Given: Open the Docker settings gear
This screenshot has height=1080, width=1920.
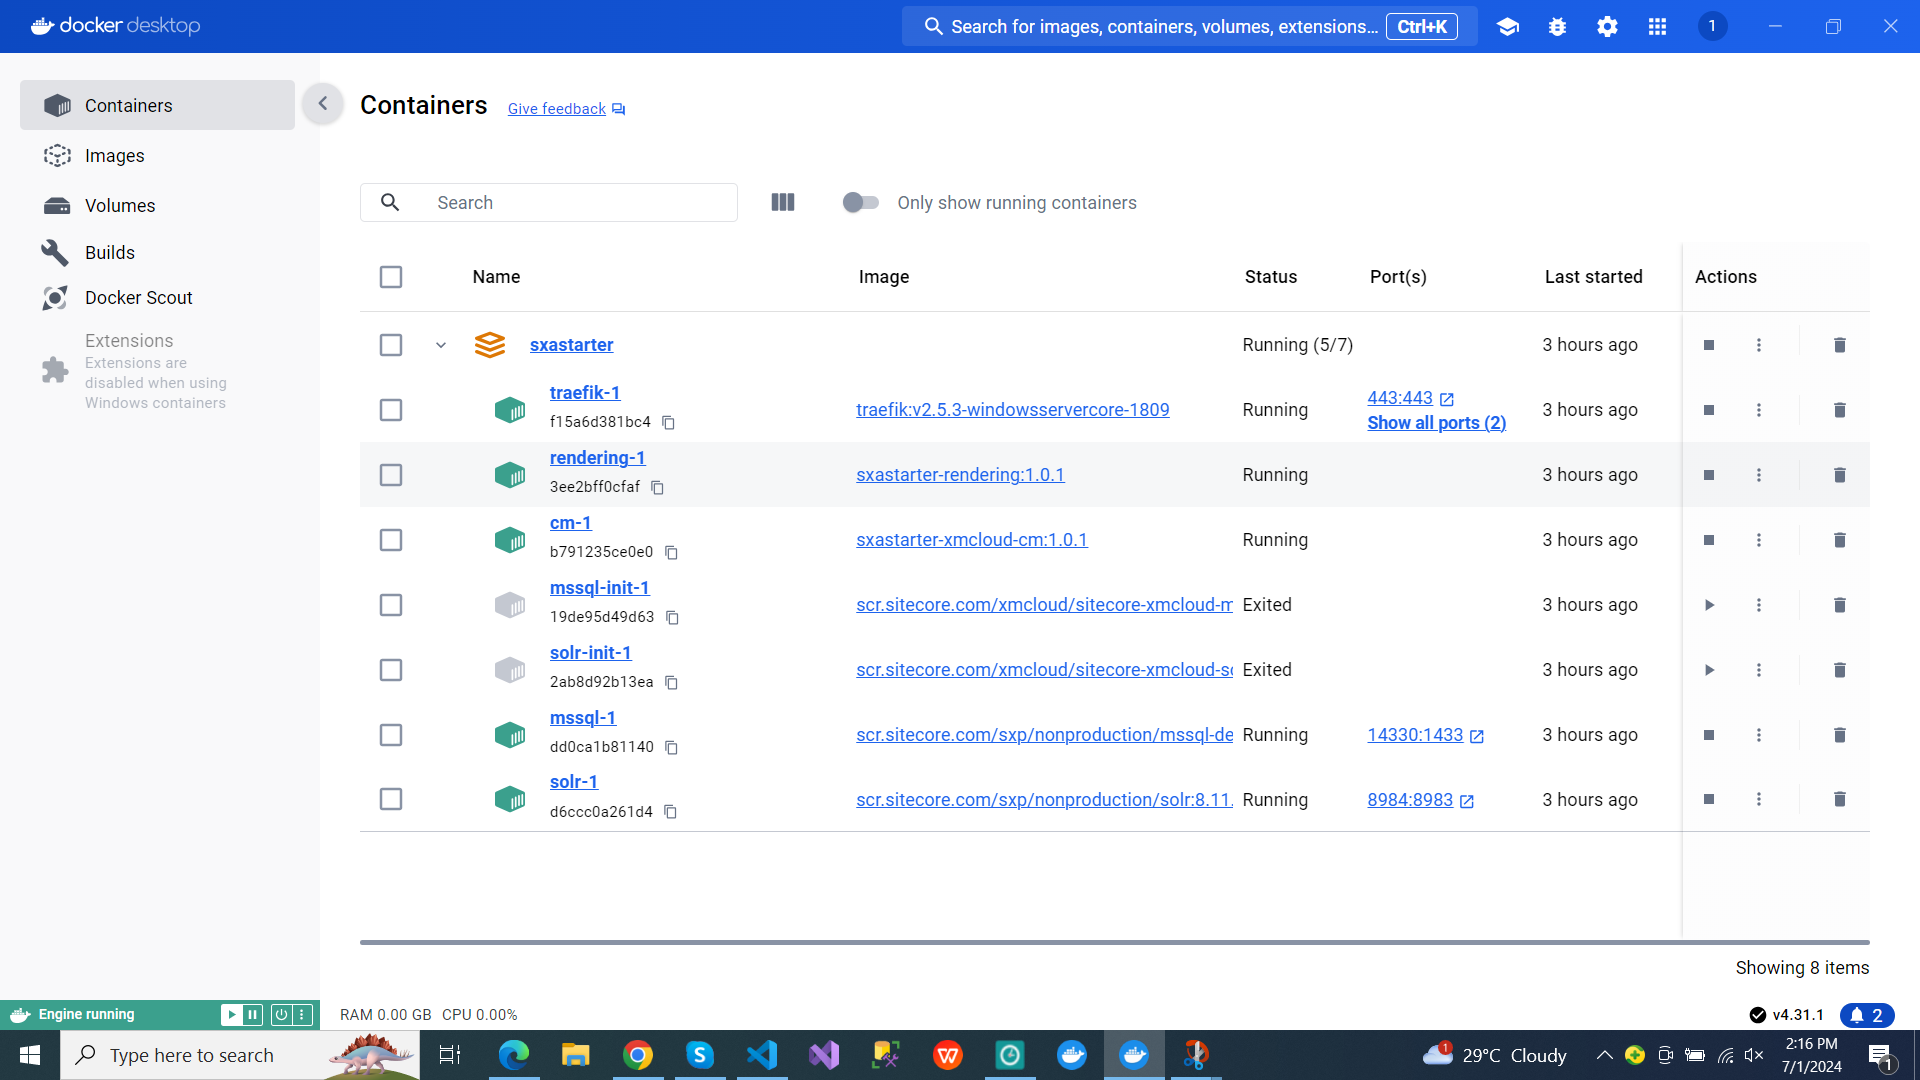Looking at the screenshot, I should 1607,27.
